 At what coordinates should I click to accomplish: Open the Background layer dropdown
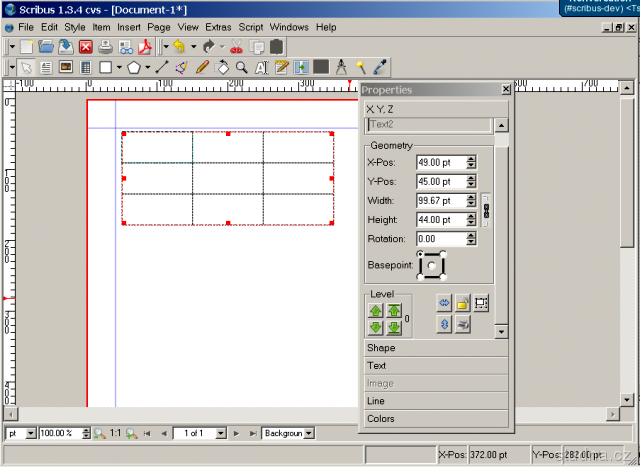(x=308, y=433)
